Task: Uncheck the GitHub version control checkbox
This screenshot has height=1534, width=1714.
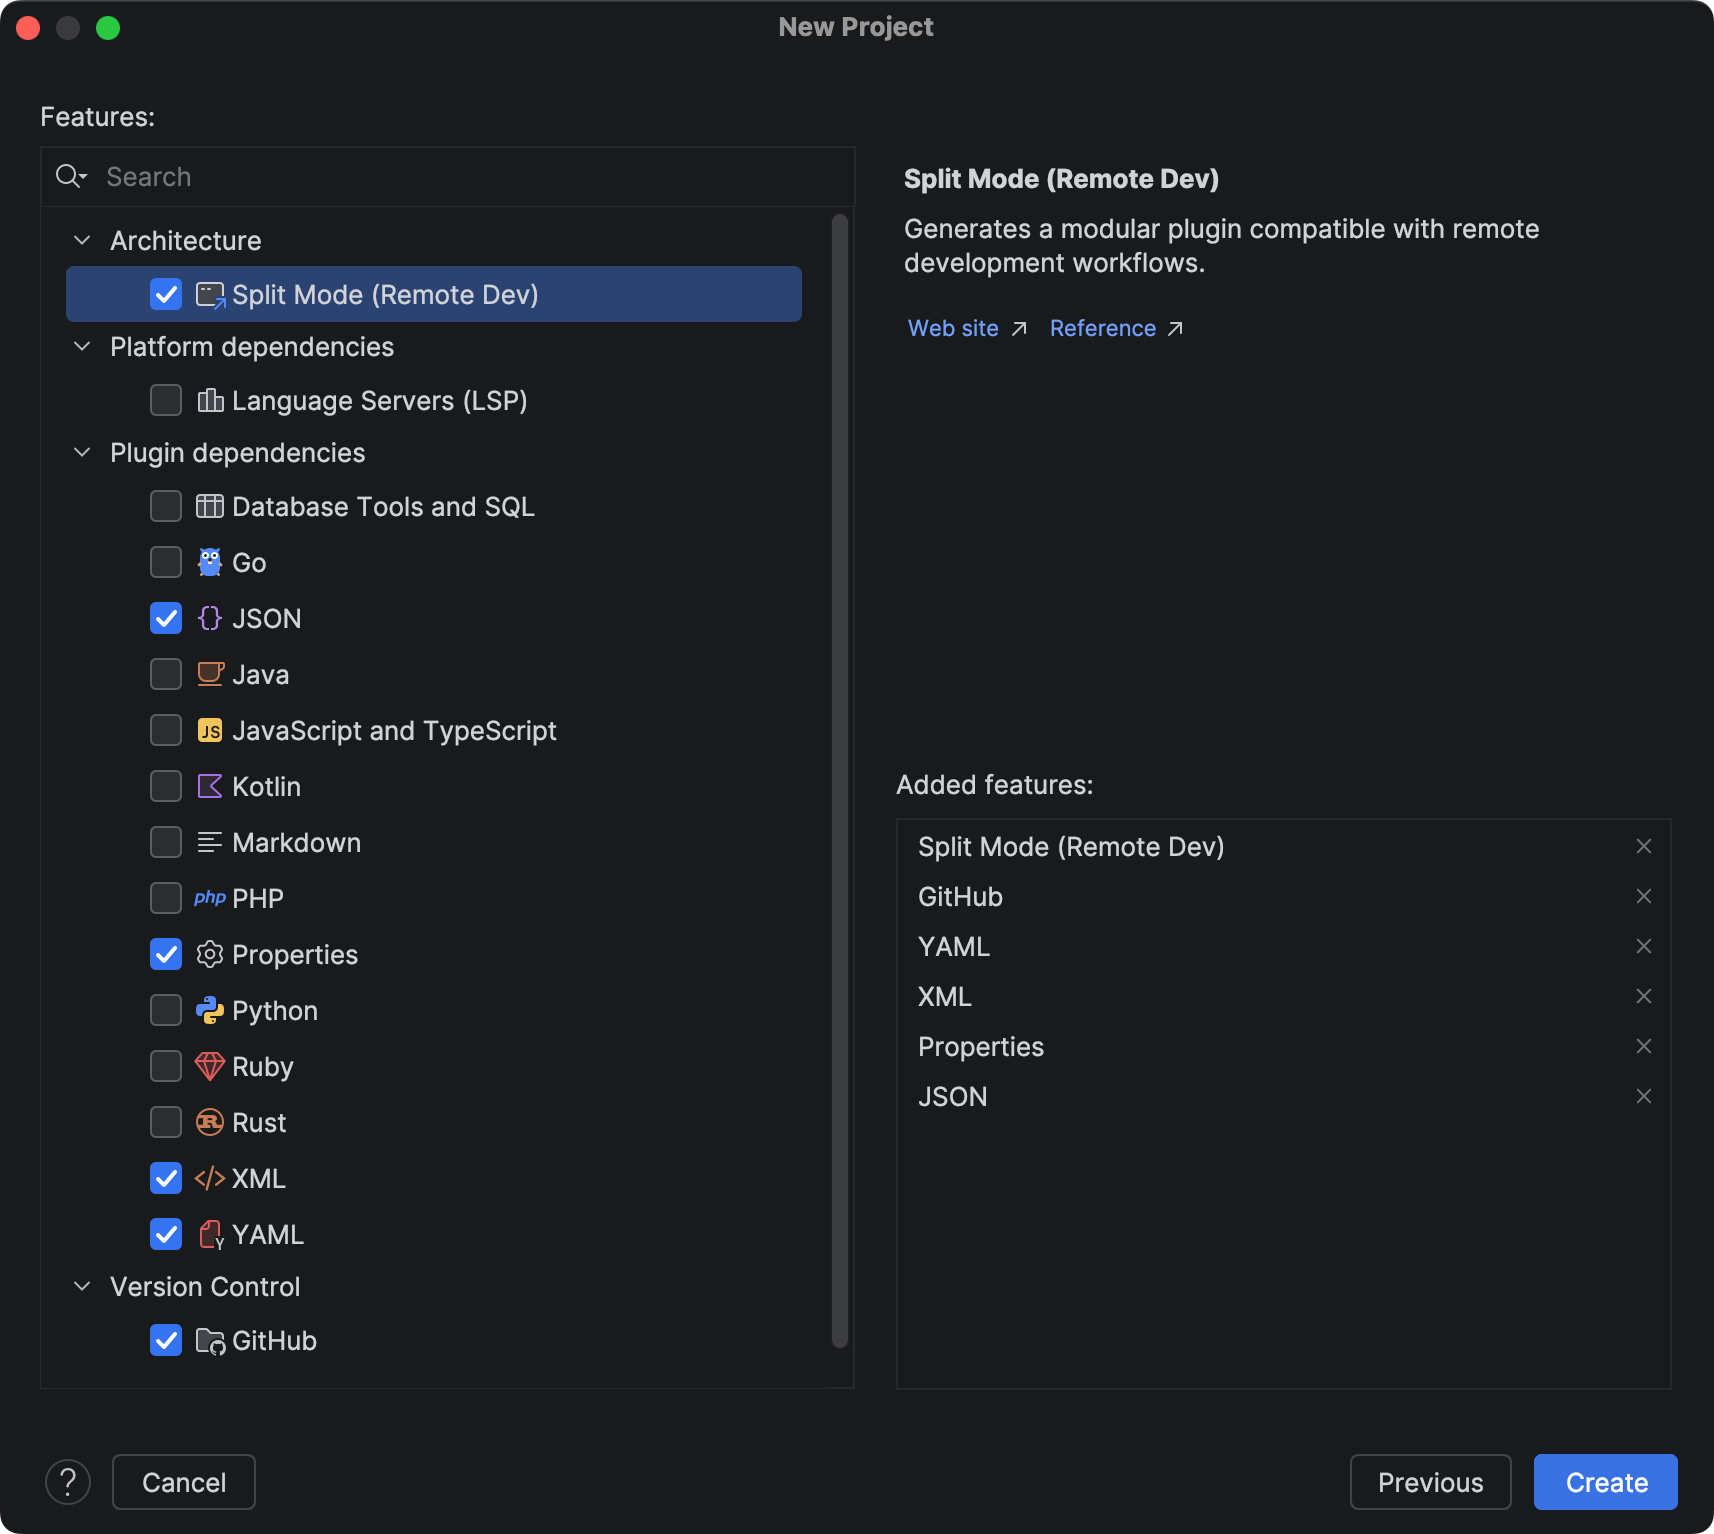Action: coord(166,1340)
